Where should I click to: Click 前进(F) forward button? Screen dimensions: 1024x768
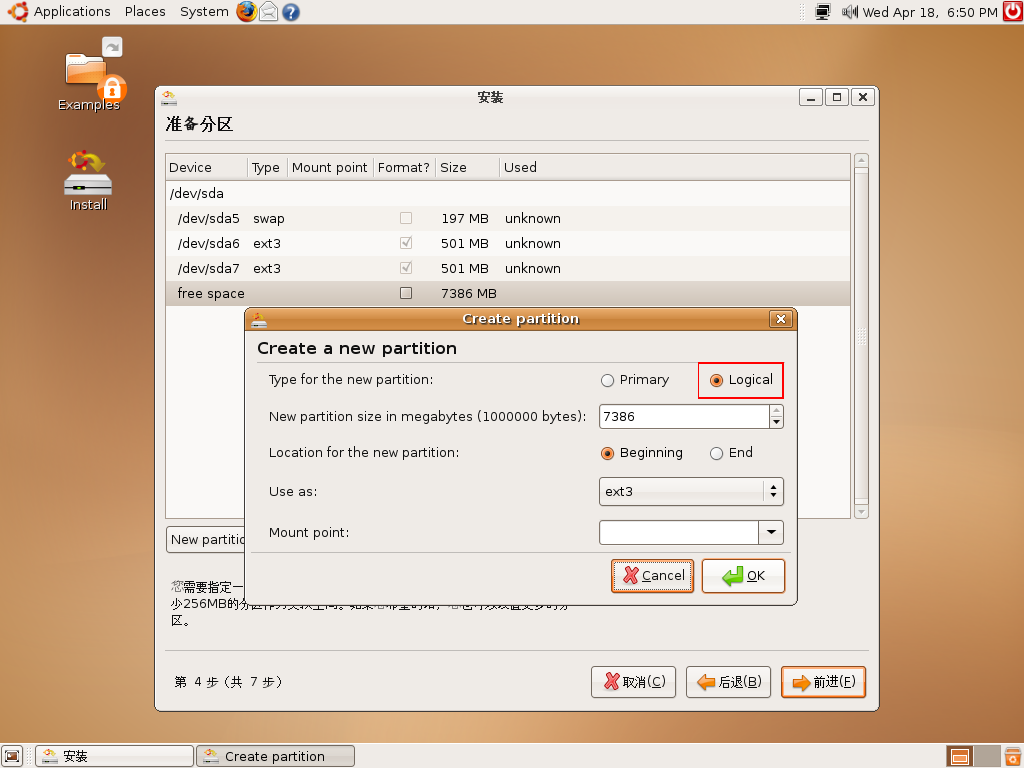click(824, 682)
